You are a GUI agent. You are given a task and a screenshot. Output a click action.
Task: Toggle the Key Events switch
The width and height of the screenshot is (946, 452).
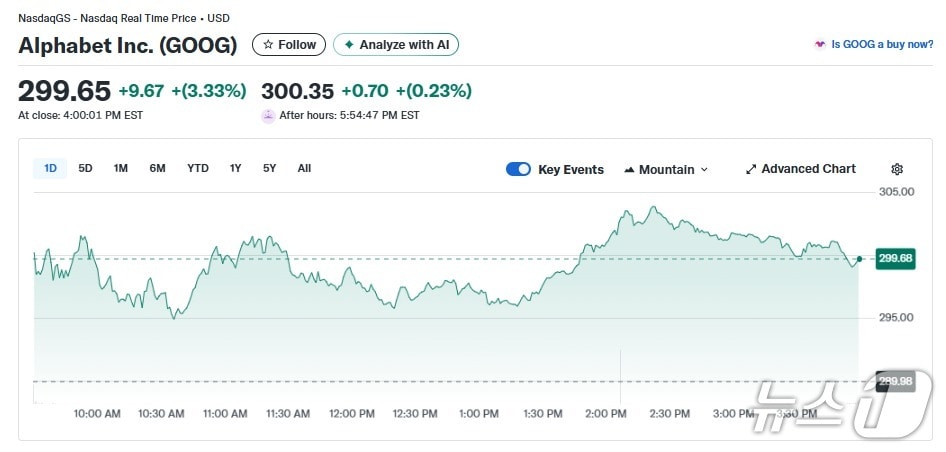pos(518,169)
